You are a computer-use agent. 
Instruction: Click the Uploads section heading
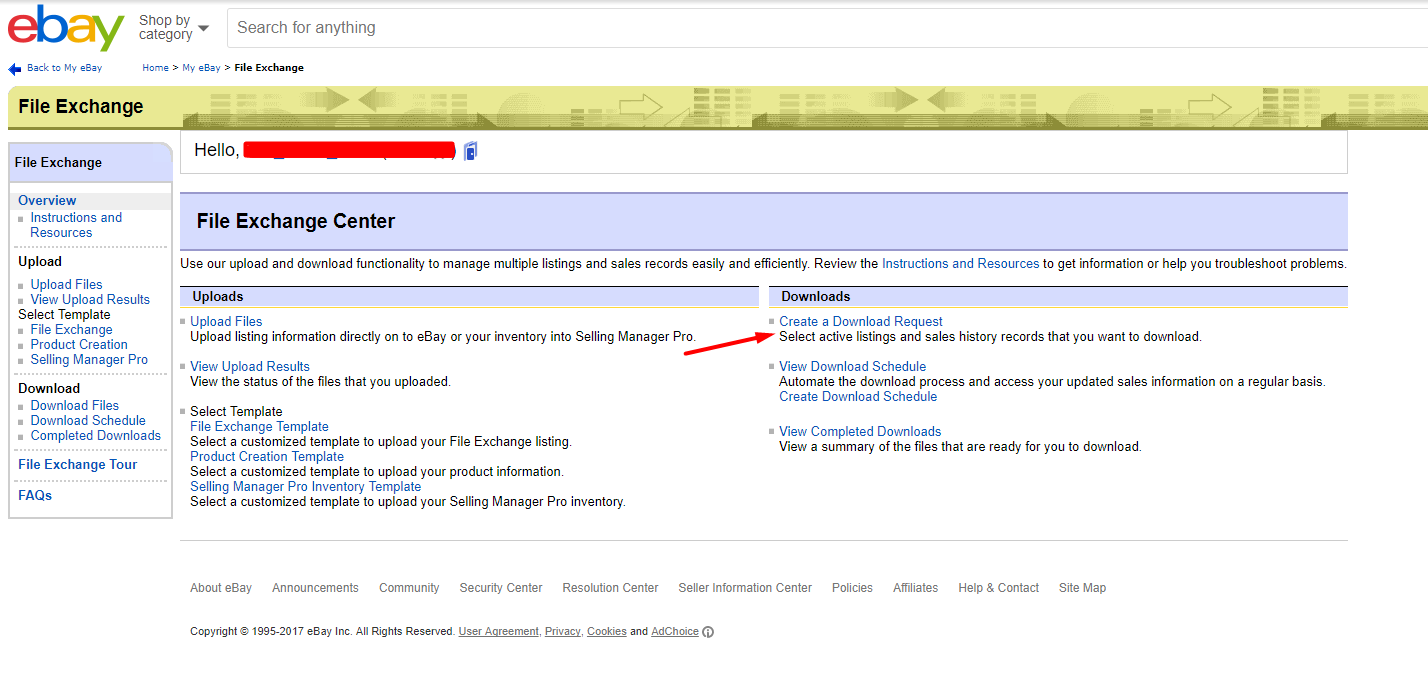pos(218,297)
